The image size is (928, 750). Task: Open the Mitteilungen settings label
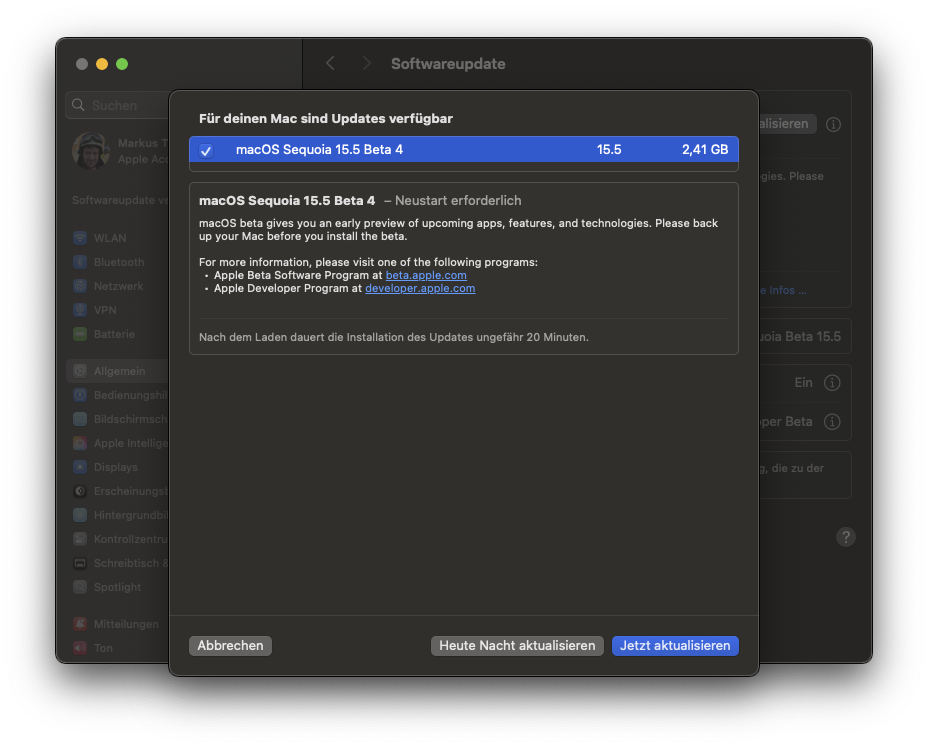point(126,624)
